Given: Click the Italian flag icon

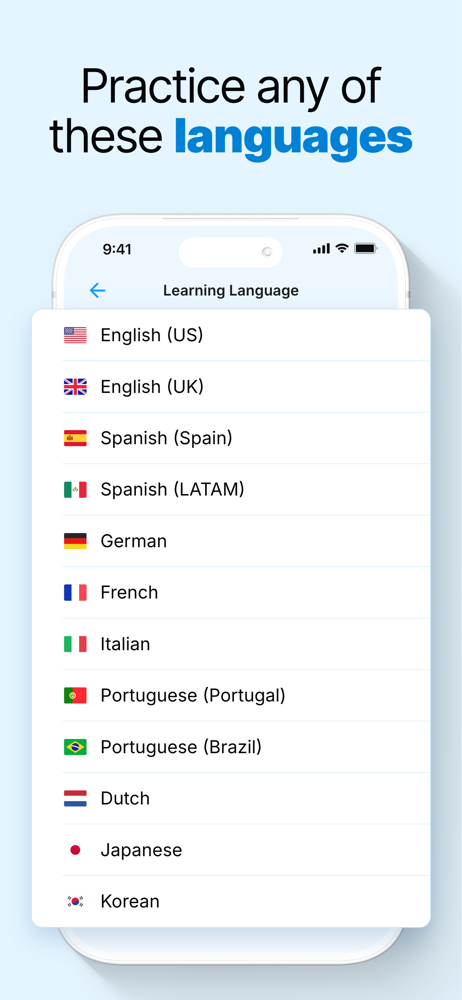Looking at the screenshot, I should 75,644.
